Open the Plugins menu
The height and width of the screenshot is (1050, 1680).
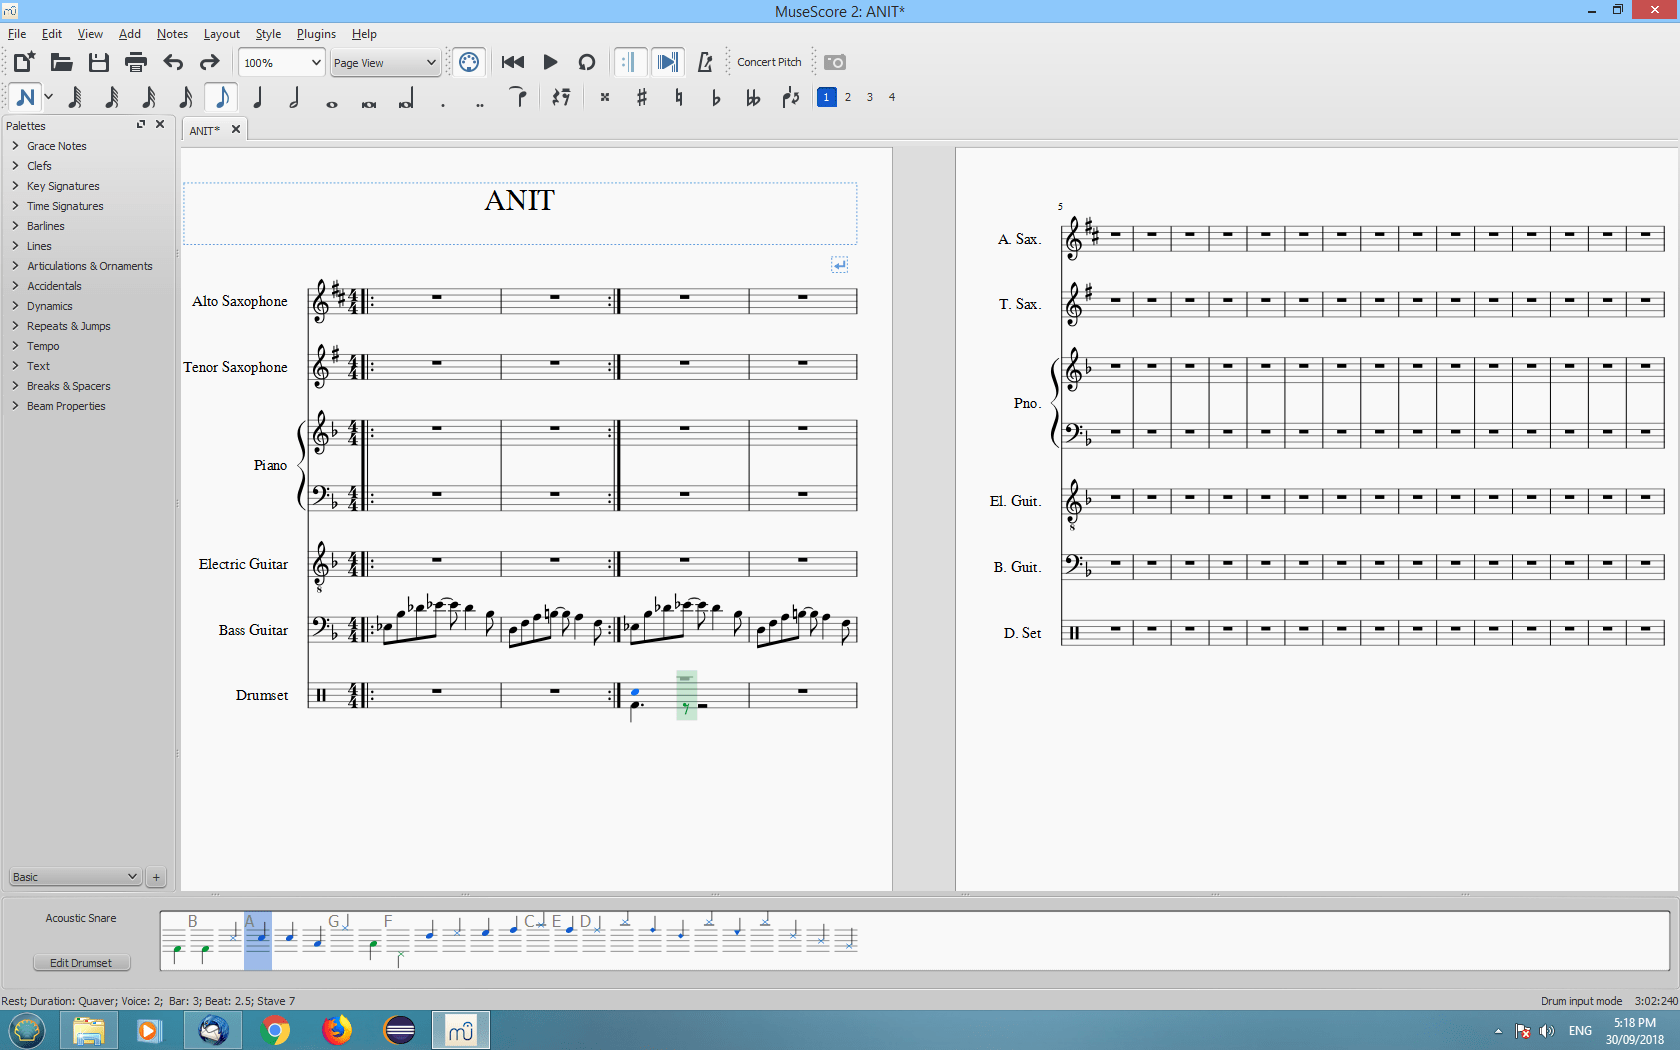316,33
